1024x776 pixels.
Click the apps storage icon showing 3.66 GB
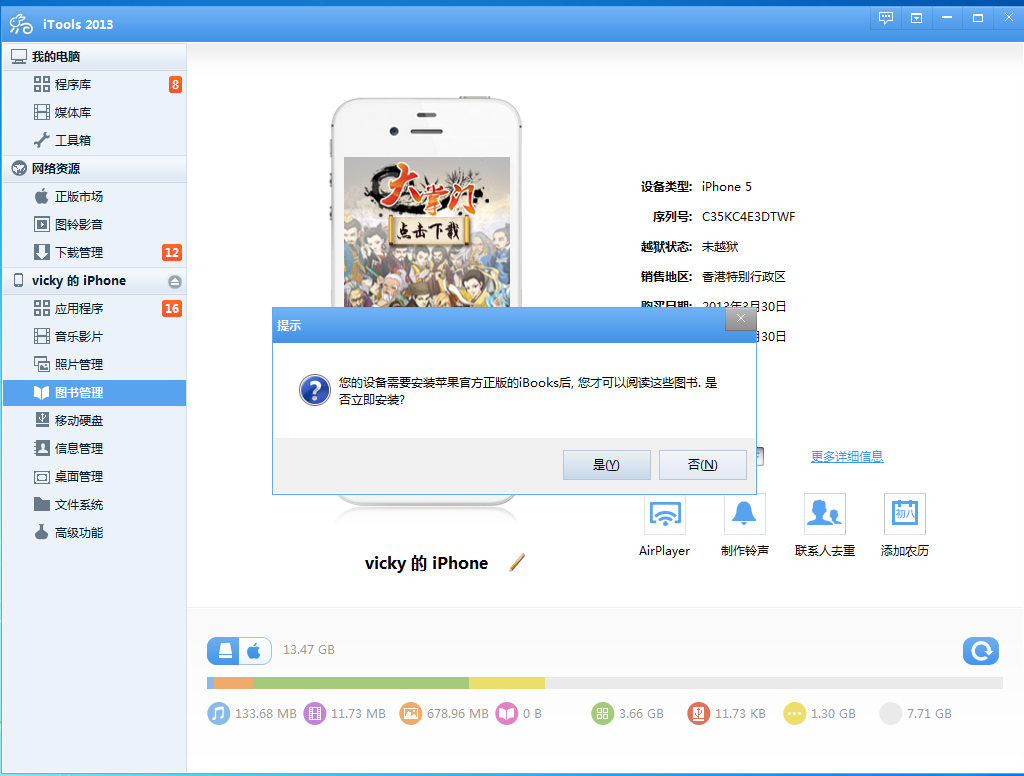click(600, 713)
